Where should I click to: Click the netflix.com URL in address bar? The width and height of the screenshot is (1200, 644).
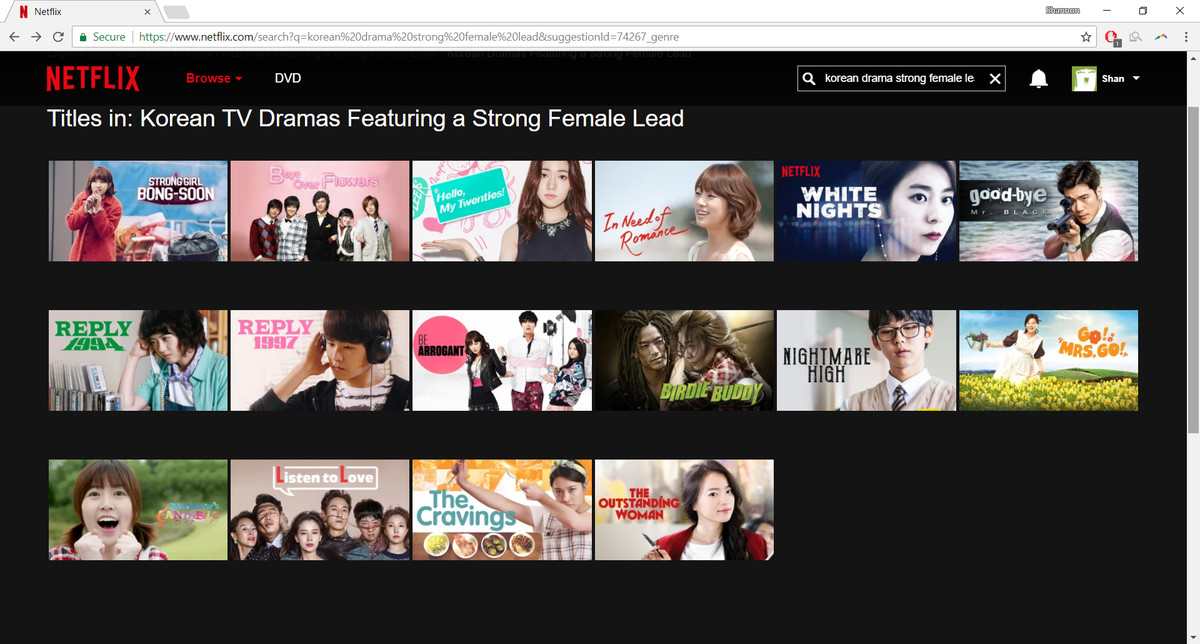tap(409, 37)
